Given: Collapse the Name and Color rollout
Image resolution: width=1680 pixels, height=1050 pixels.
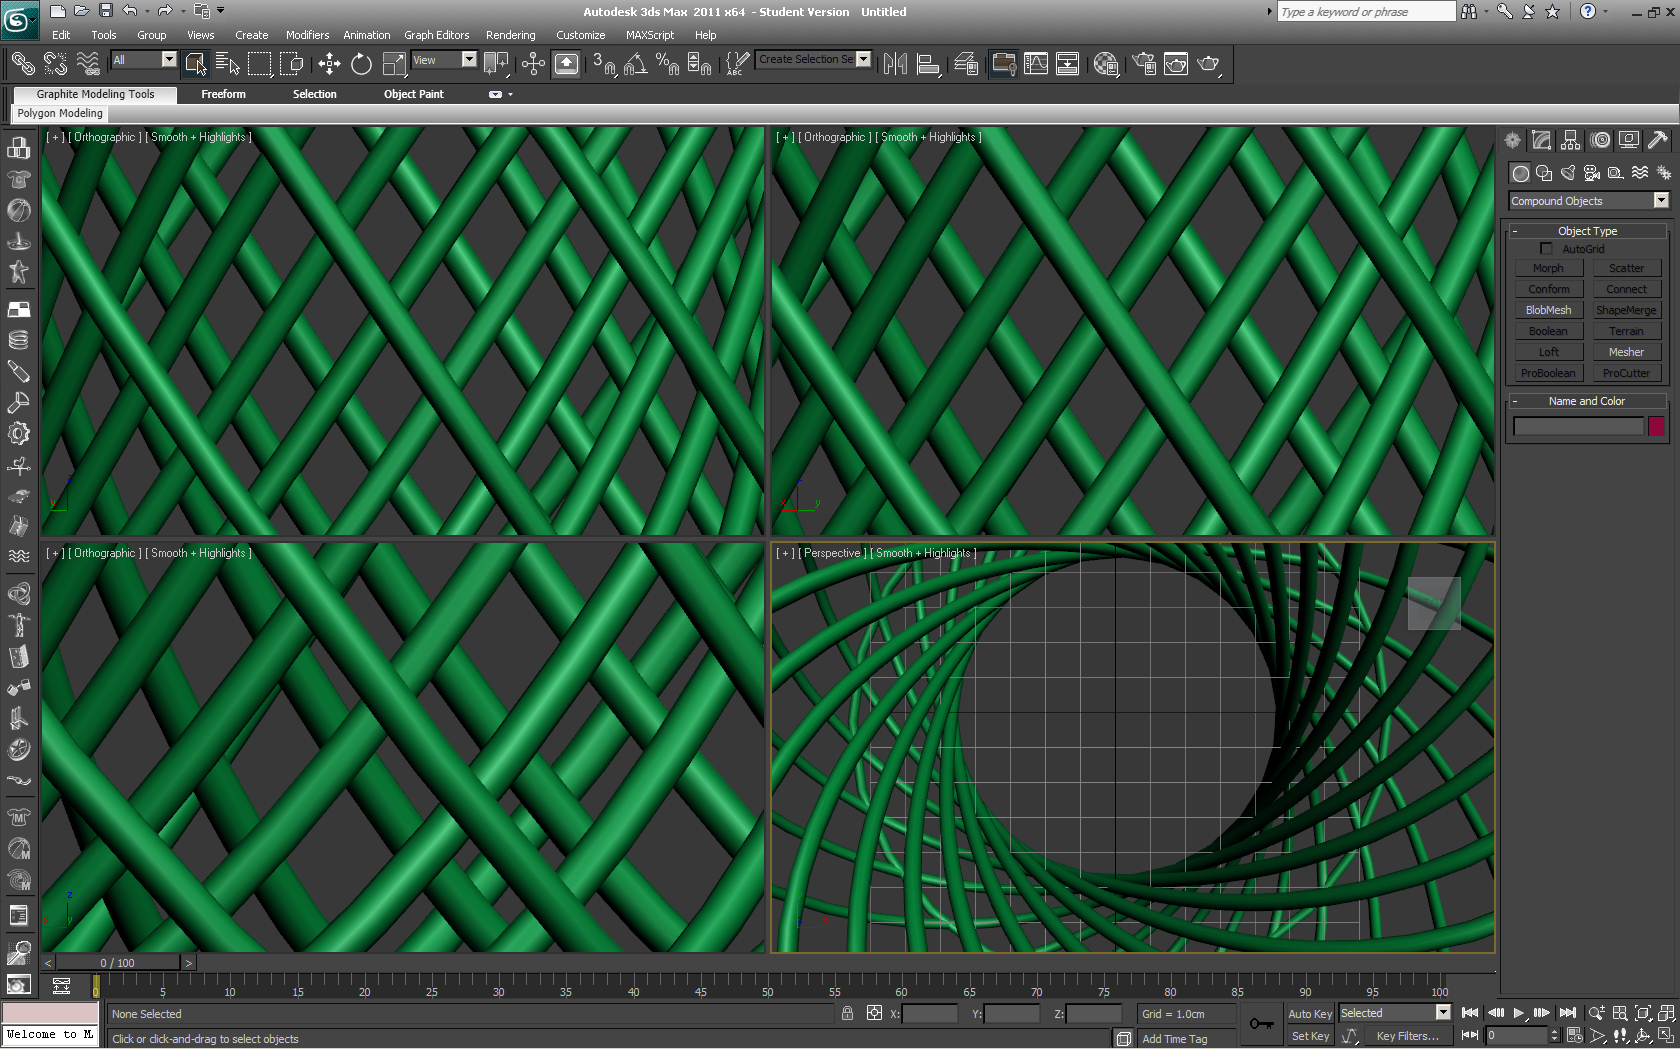Looking at the screenshot, I should (1587, 401).
